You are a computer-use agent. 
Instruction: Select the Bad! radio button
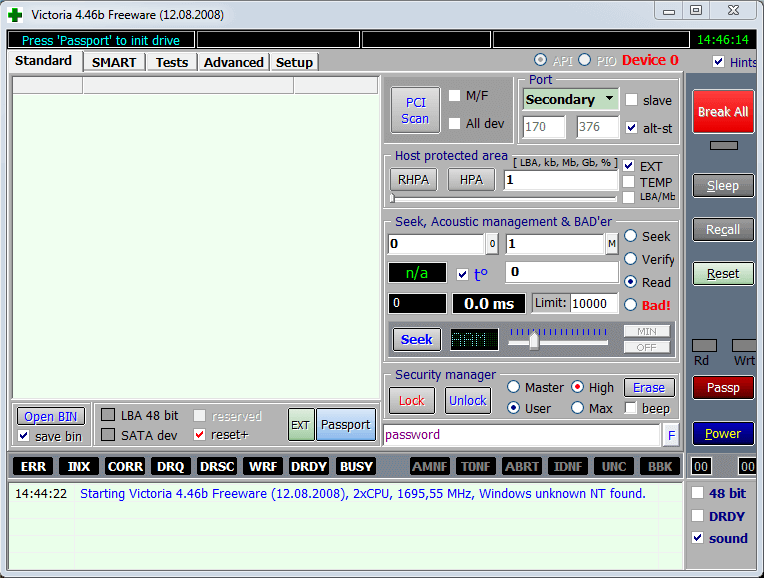click(630, 305)
